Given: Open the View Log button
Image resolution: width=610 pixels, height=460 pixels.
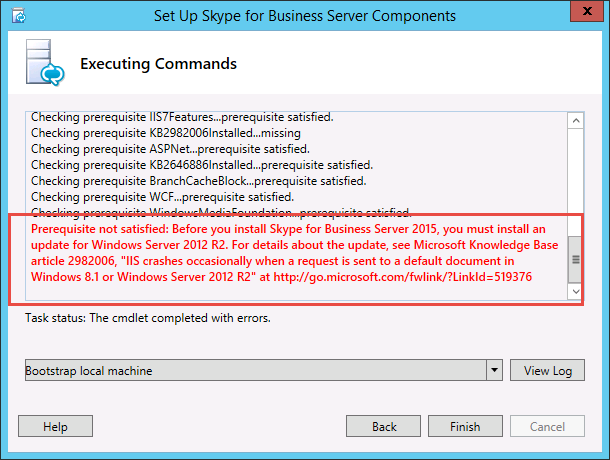Looking at the screenshot, I should [548, 371].
